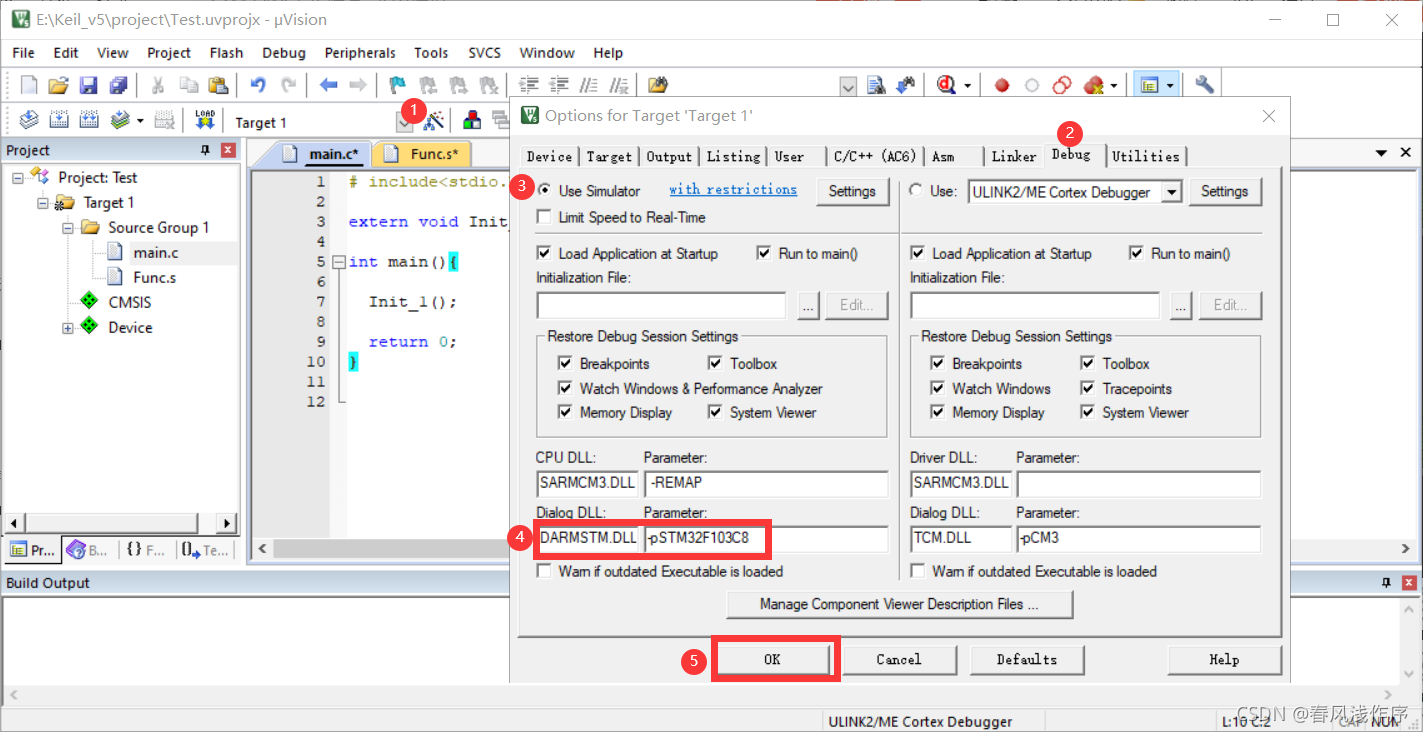
Task: Navigate backwards with the blue arrow icon
Action: (328, 85)
